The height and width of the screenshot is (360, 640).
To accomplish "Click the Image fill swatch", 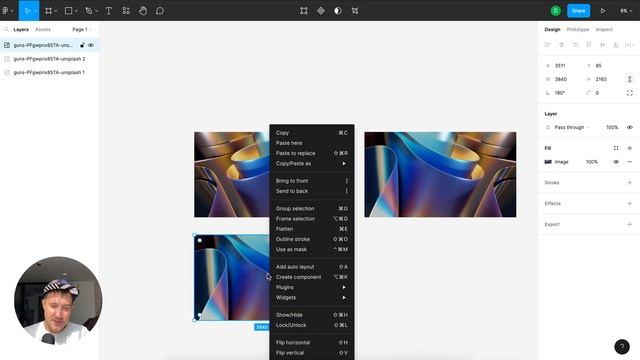I will click(548, 162).
